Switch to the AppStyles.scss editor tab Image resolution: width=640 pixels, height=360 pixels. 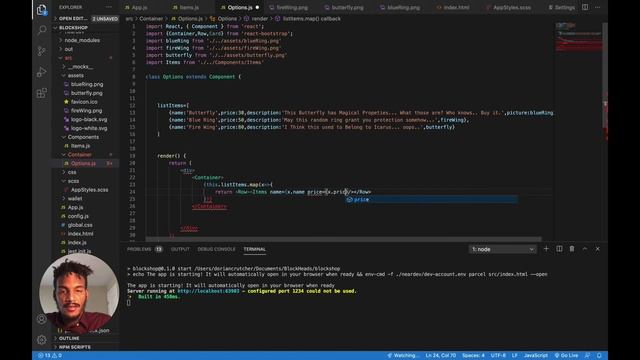(511, 7)
